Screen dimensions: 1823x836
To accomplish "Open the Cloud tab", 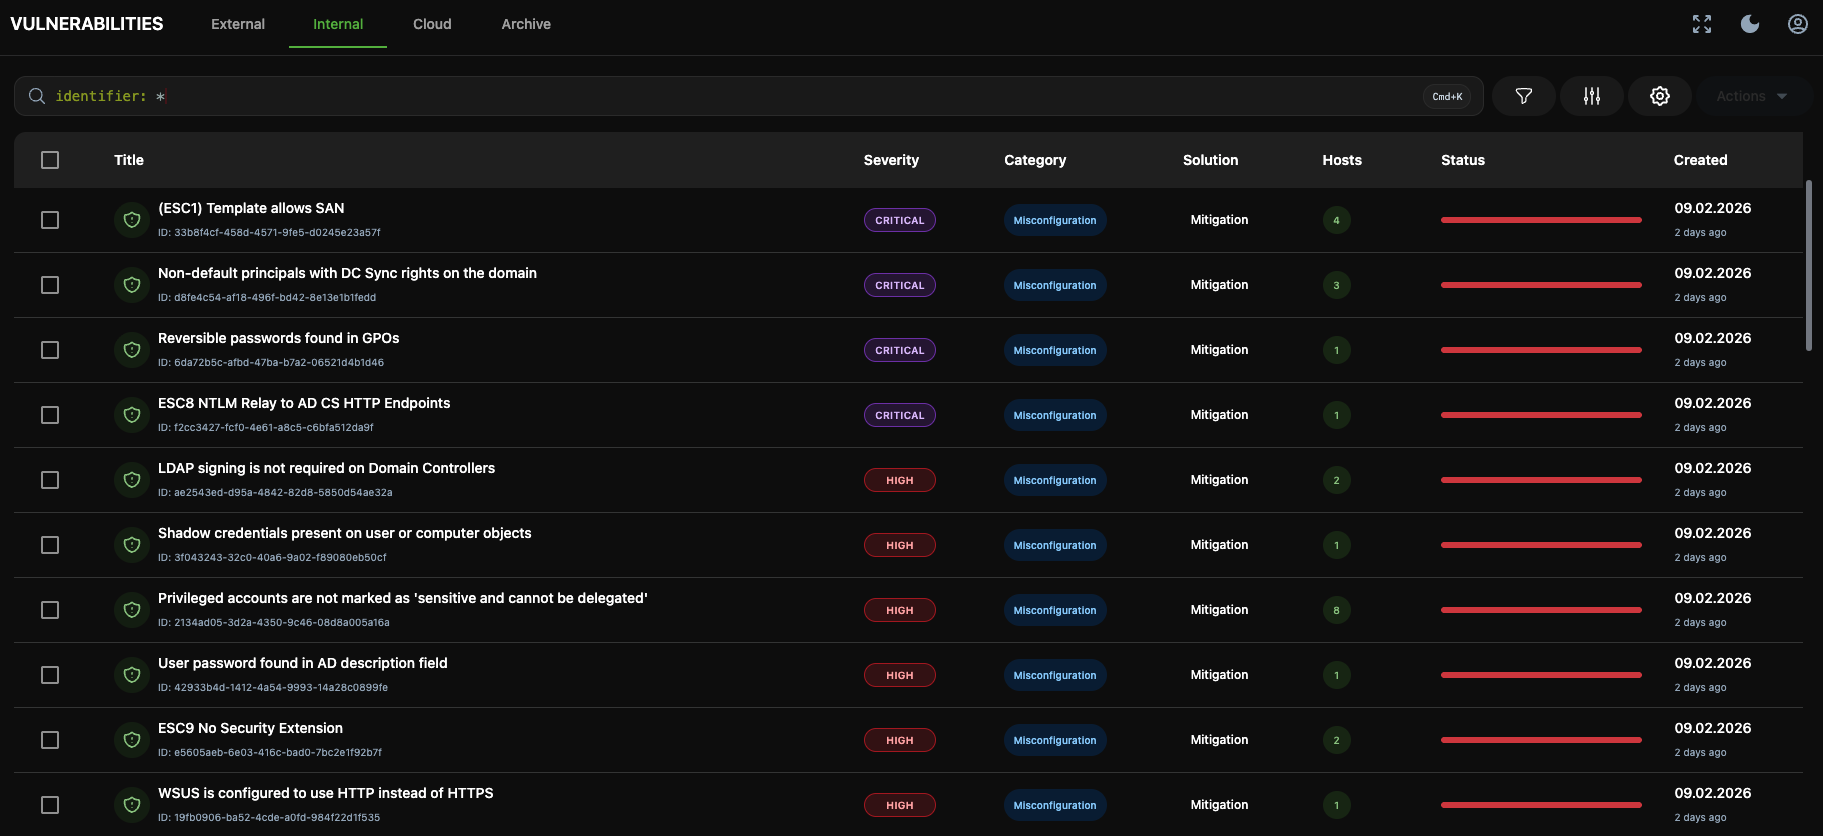I will click(432, 24).
